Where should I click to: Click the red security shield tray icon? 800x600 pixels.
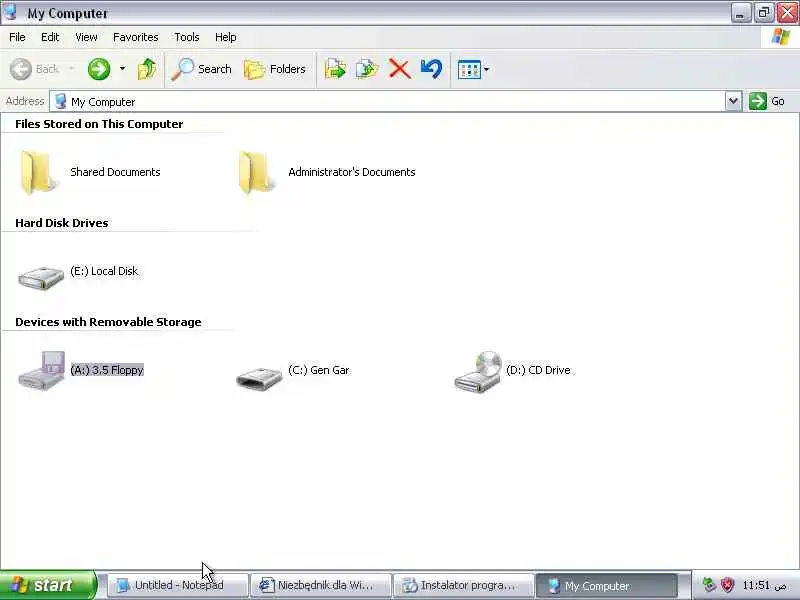coord(727,584)
